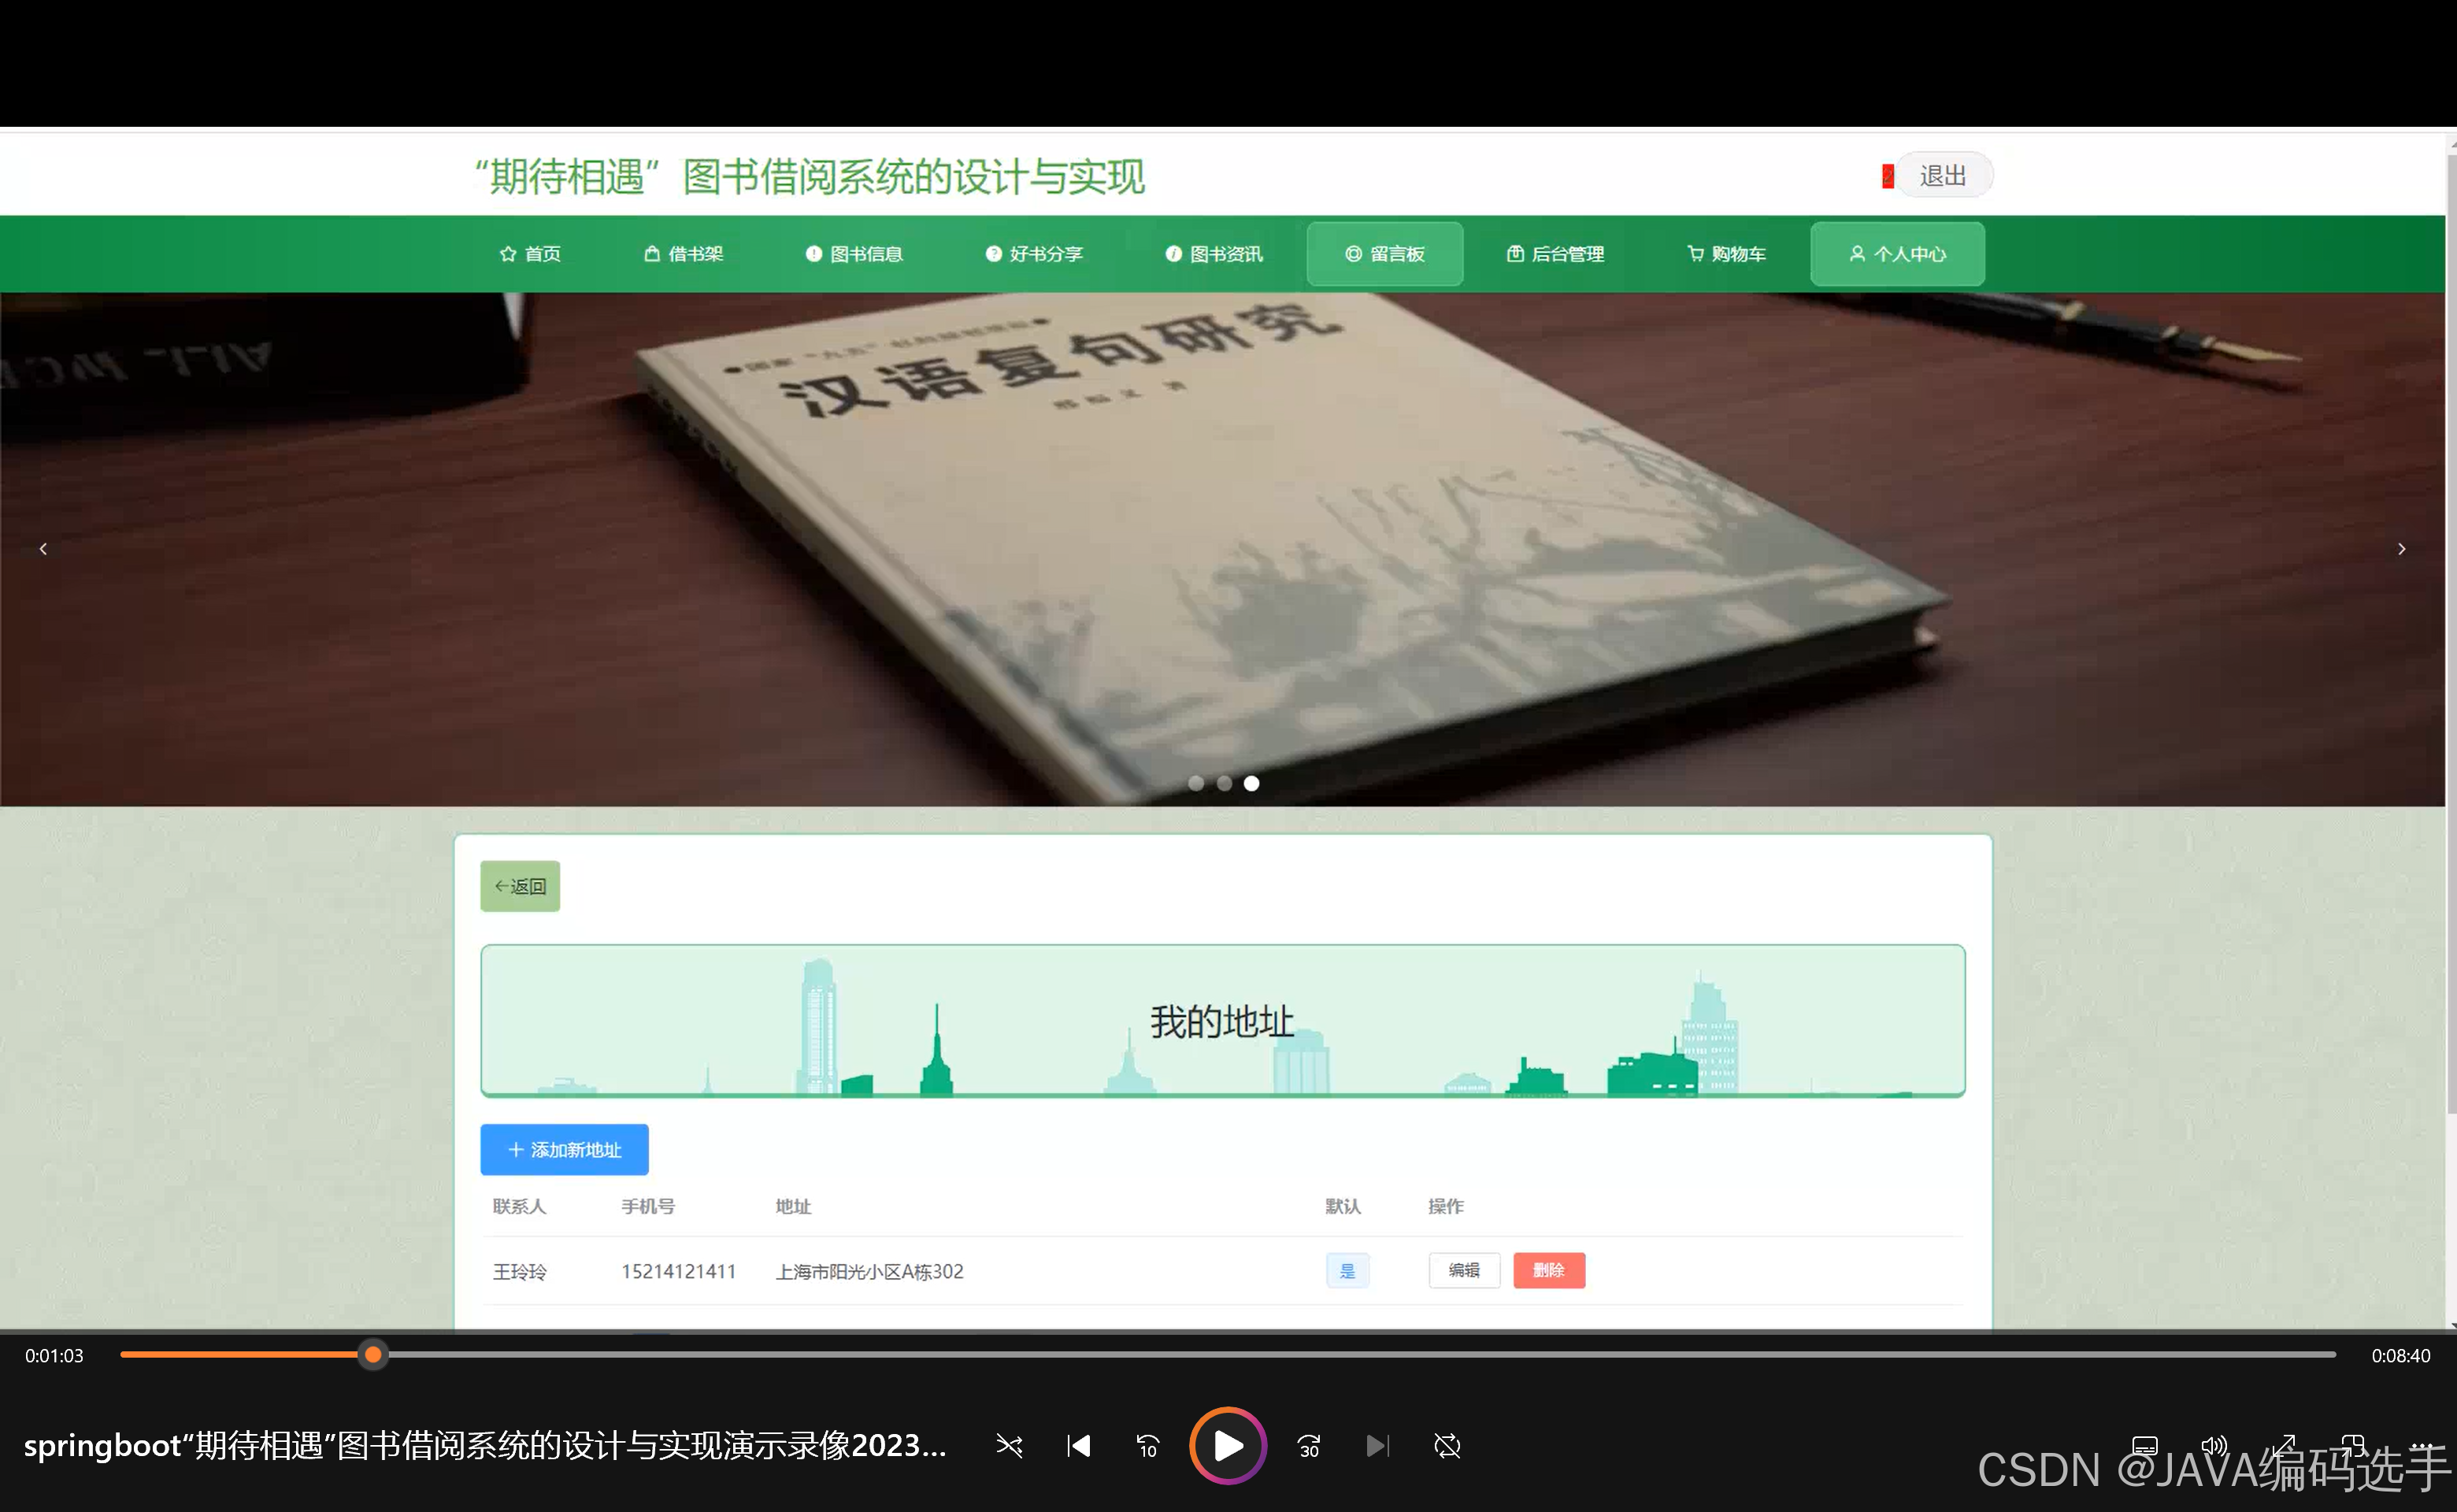Toggle shuffle in the media player
Screen dimensions: 2457x1512
[x=1009, y=1446]
